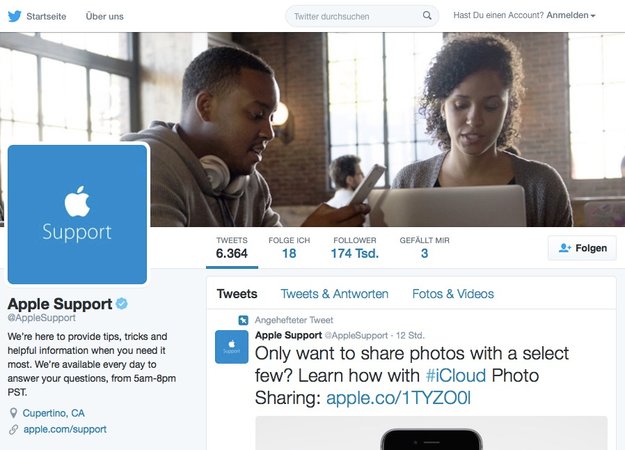
Task: Focus the Twitter durchsuchen search field
Action: 362,16
